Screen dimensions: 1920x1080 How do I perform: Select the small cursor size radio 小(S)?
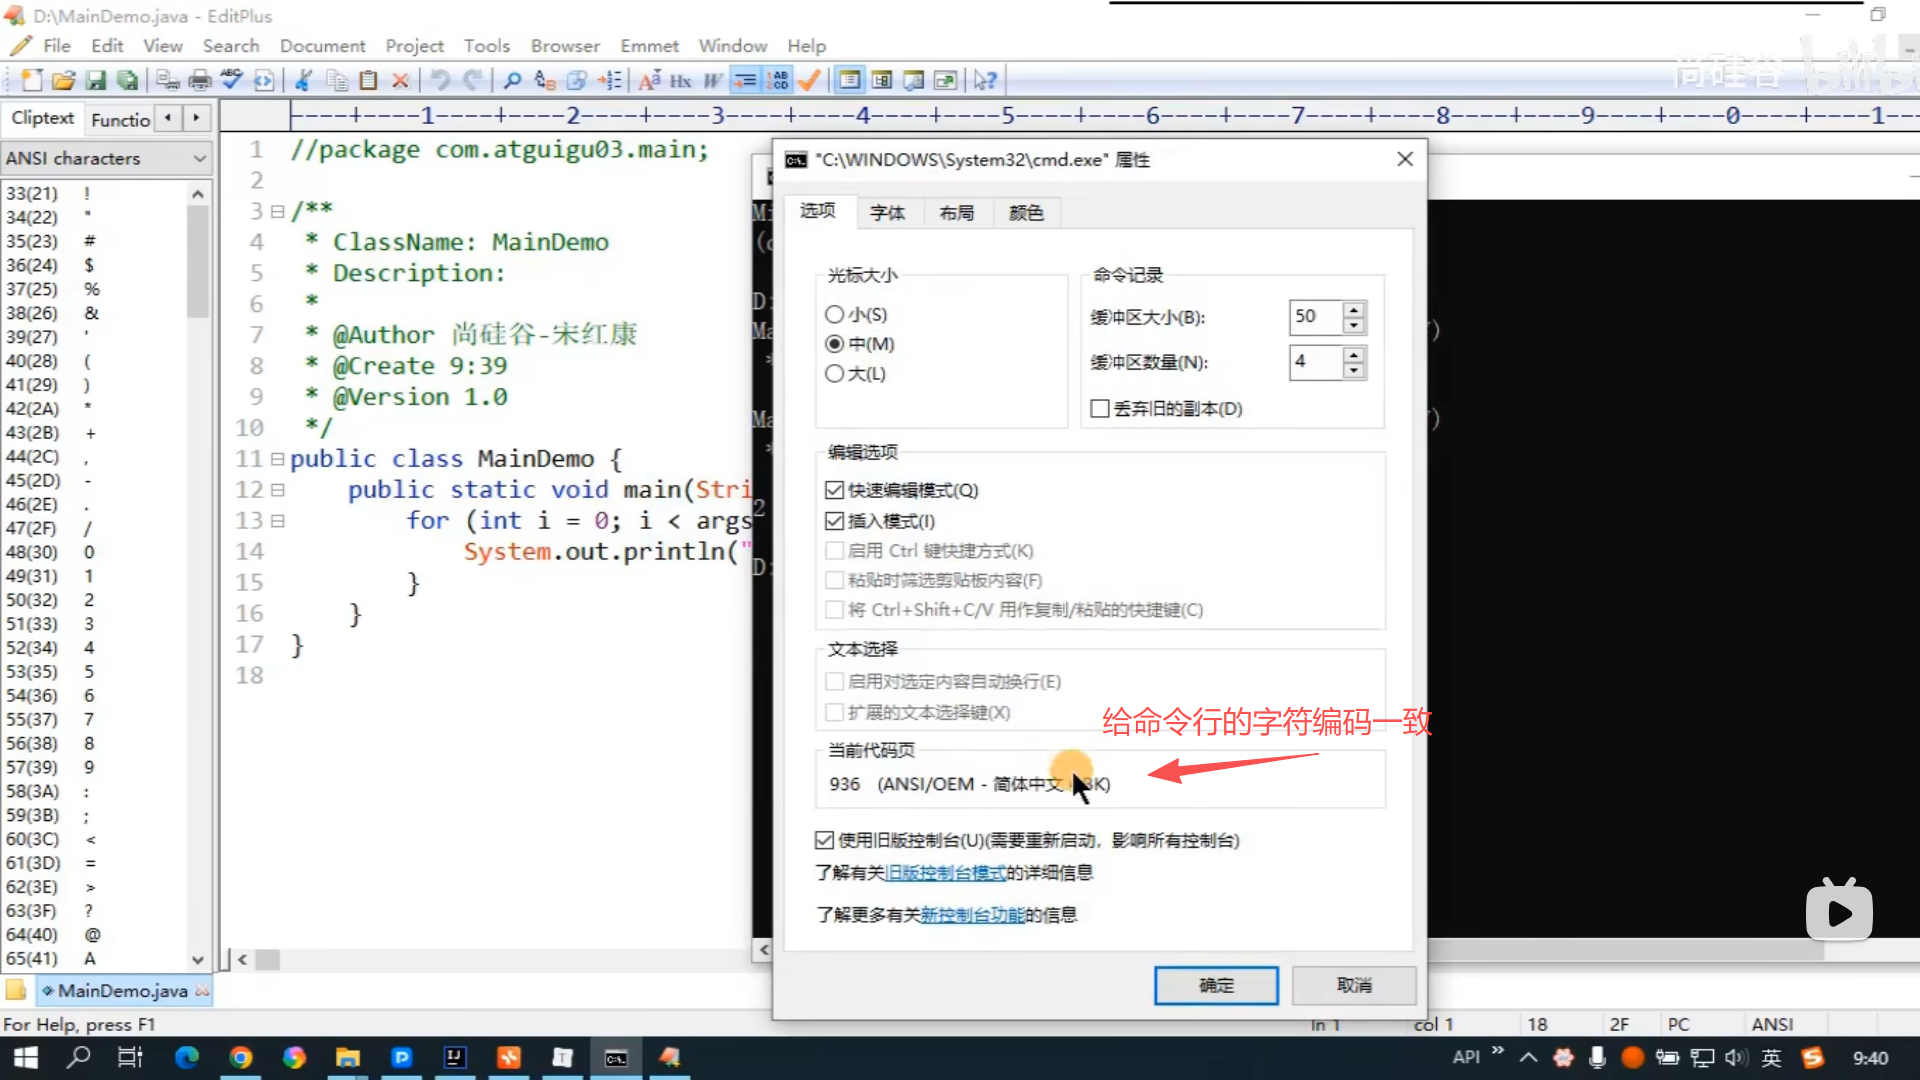tap(835, 314)
